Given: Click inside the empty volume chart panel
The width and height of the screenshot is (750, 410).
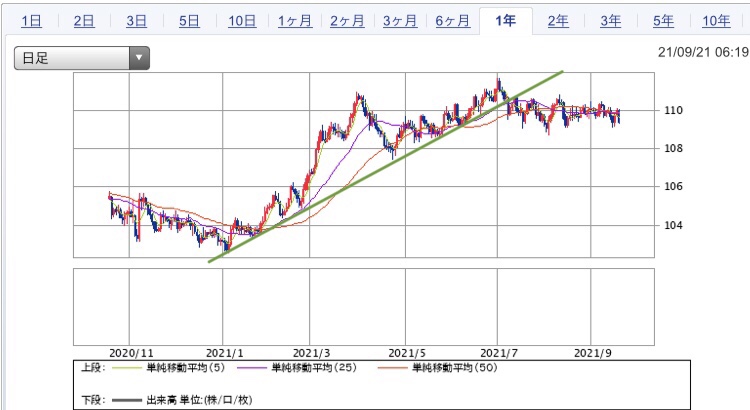Looking at the screenshot, I should [x=364, y=307].
